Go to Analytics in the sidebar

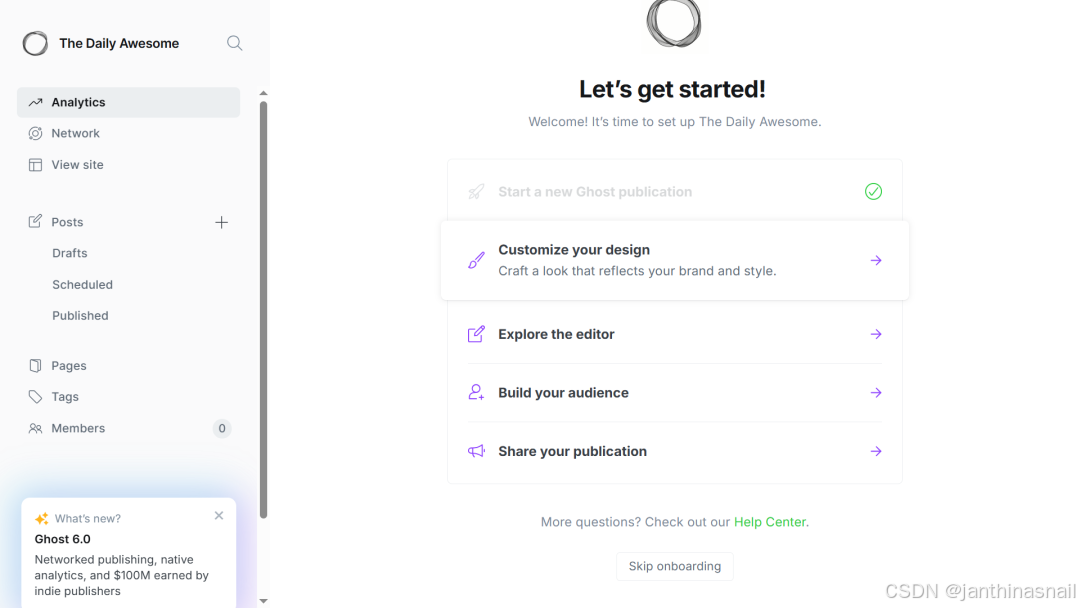pyautogui.click(x=129, y=102)
